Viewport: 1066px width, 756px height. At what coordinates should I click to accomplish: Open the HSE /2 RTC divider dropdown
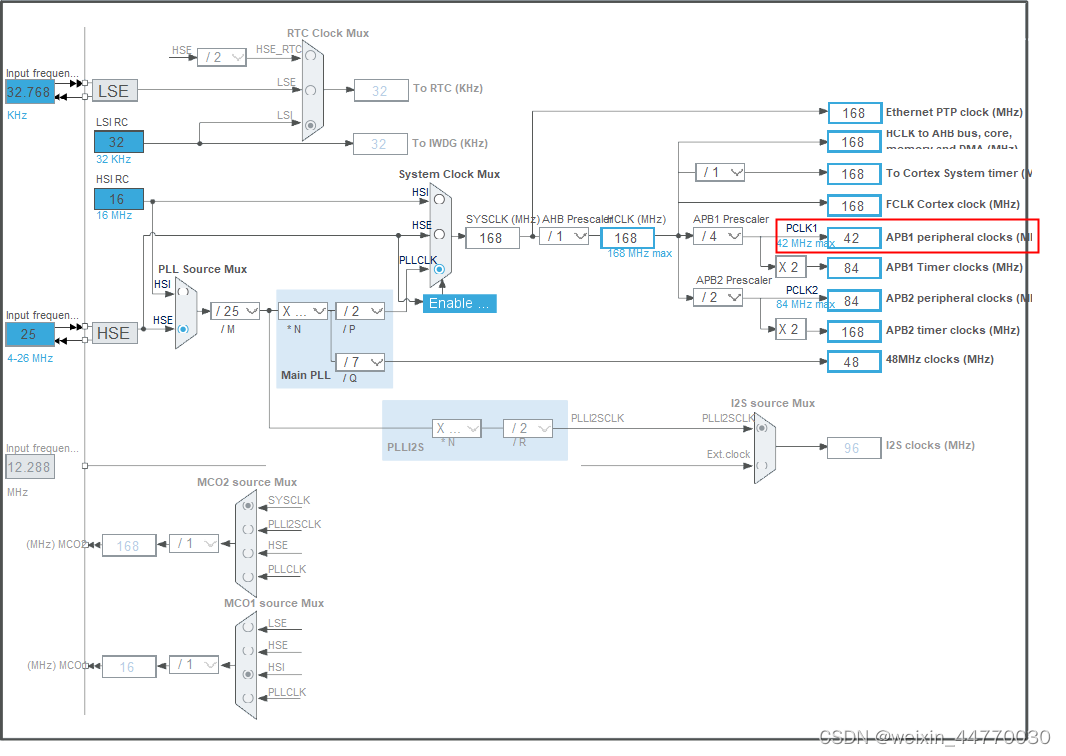222,57
